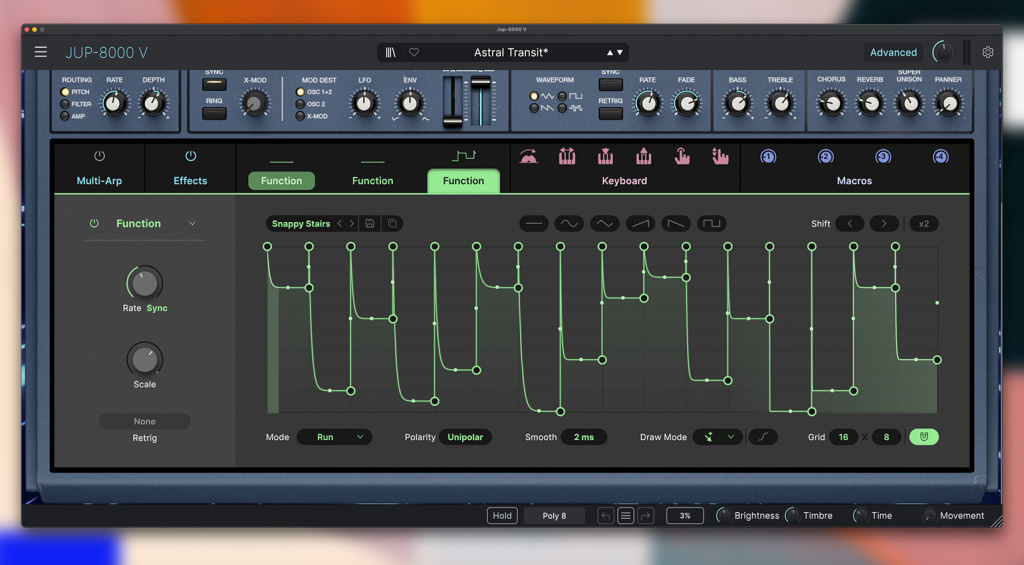Redo action in bottom bar

[645, 516]
